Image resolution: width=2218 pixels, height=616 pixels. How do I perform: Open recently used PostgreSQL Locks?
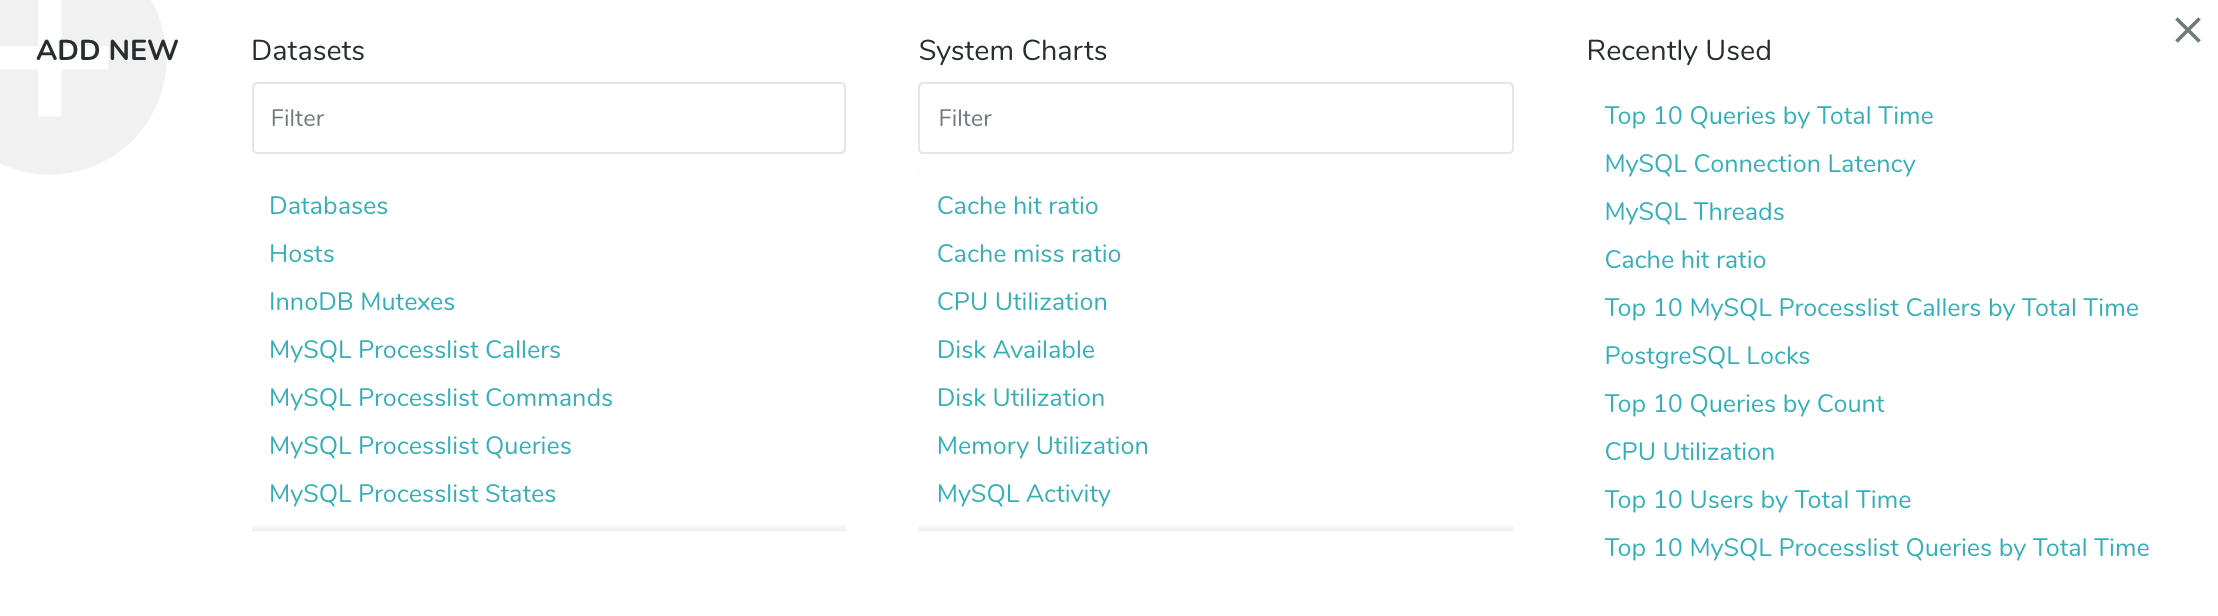click(1707, 356)
